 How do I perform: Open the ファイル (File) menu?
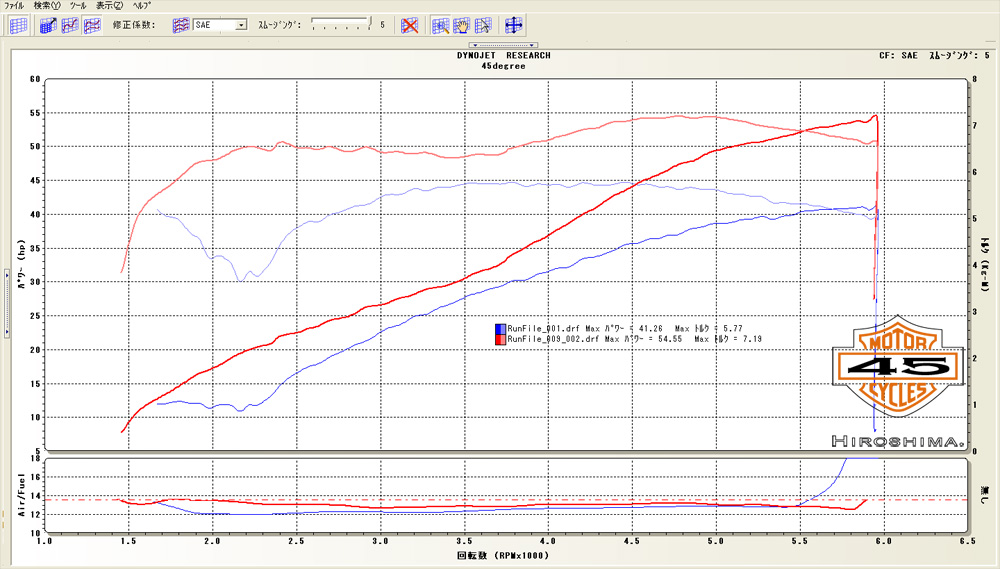point(14,6)
